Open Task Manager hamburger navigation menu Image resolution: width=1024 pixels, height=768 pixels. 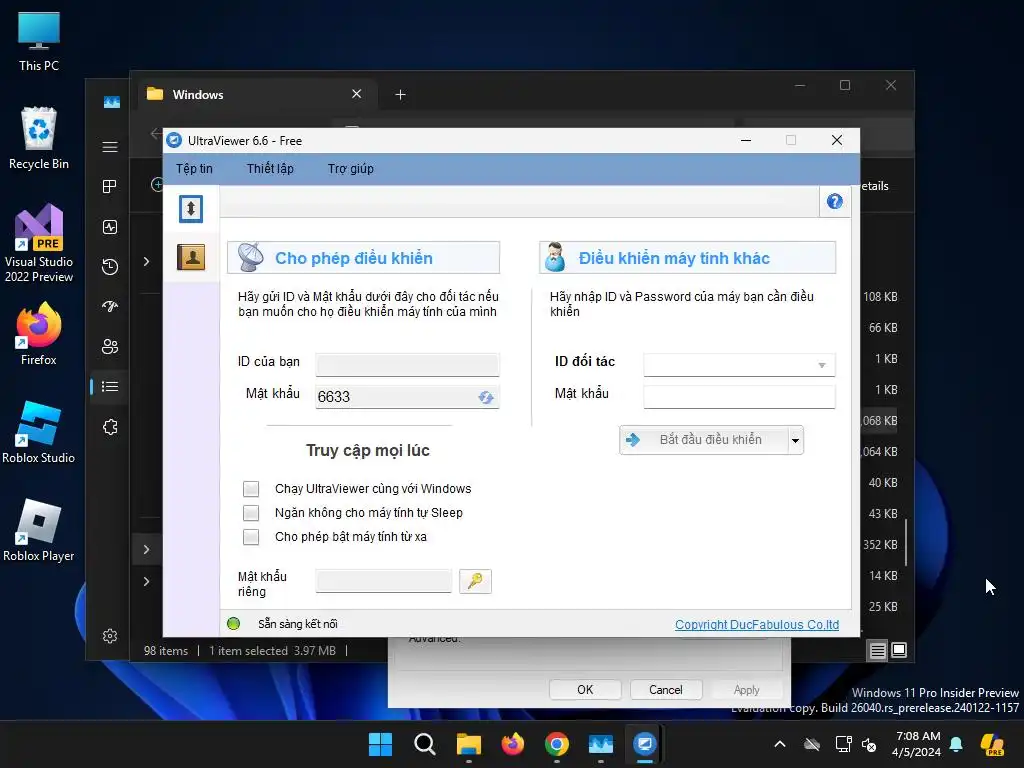click(x=110, y=147)
